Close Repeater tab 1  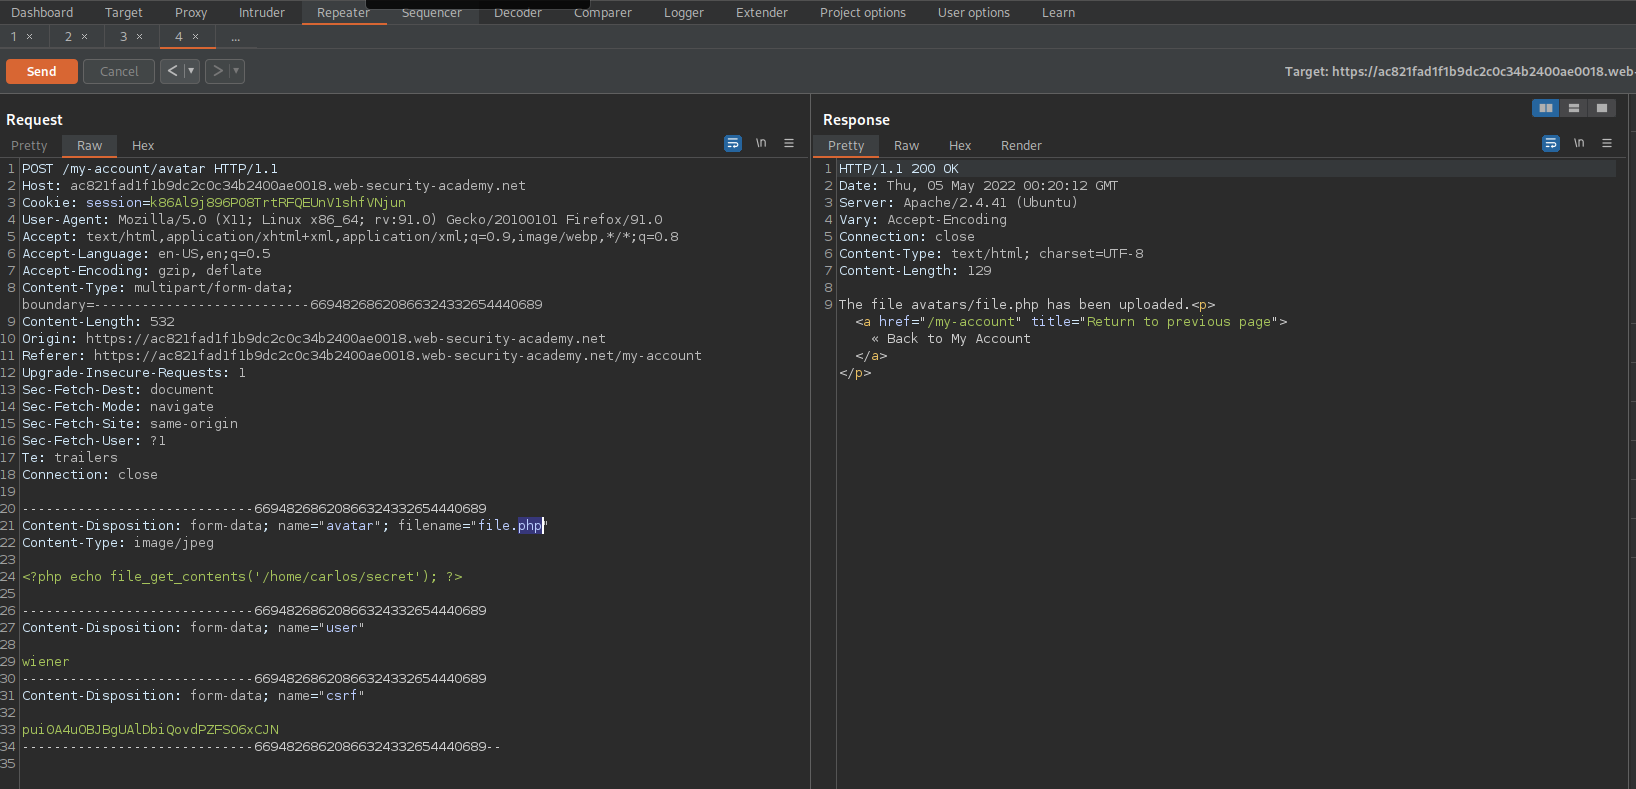(x=30, y=37)
